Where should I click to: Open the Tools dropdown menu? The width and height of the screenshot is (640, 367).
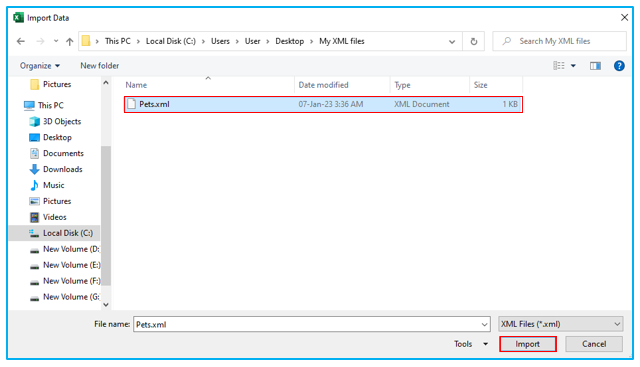tap(471, 344)
